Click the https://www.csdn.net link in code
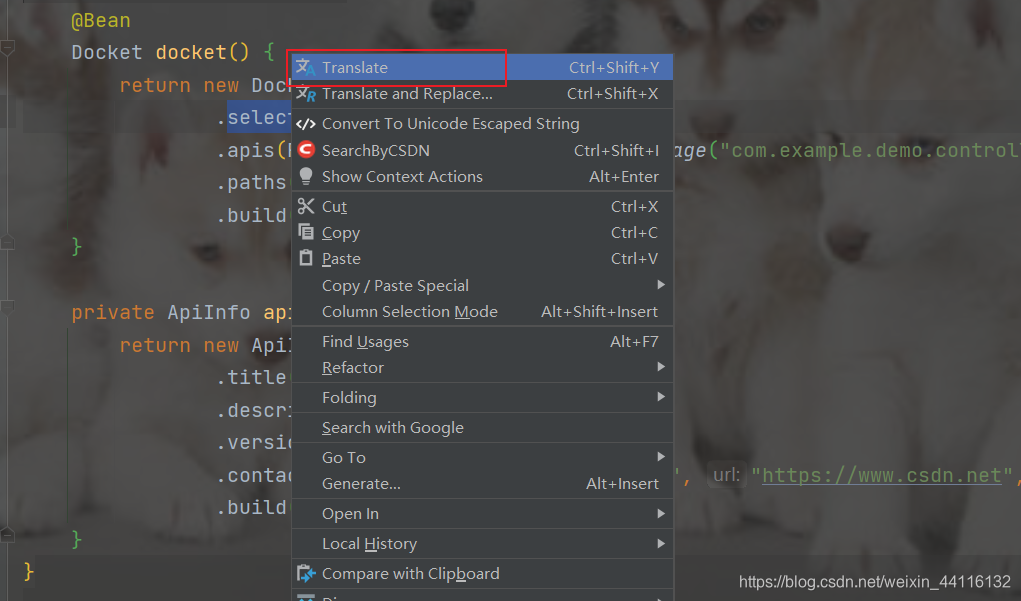 pyautogui.click(x=882, y=475)
